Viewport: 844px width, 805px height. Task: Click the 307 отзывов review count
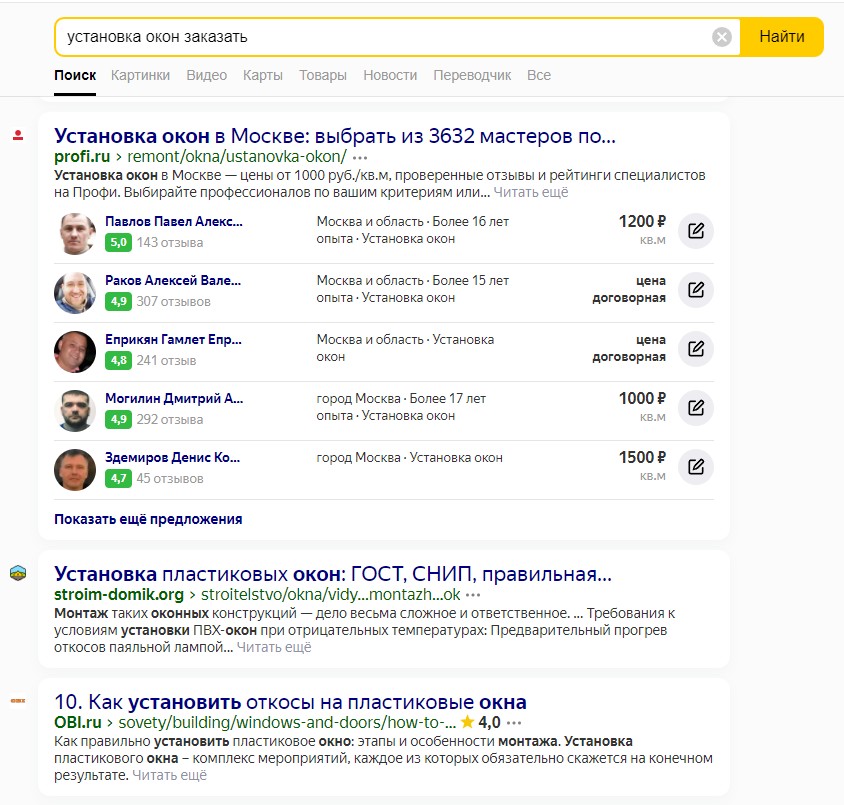click(173, 301)
